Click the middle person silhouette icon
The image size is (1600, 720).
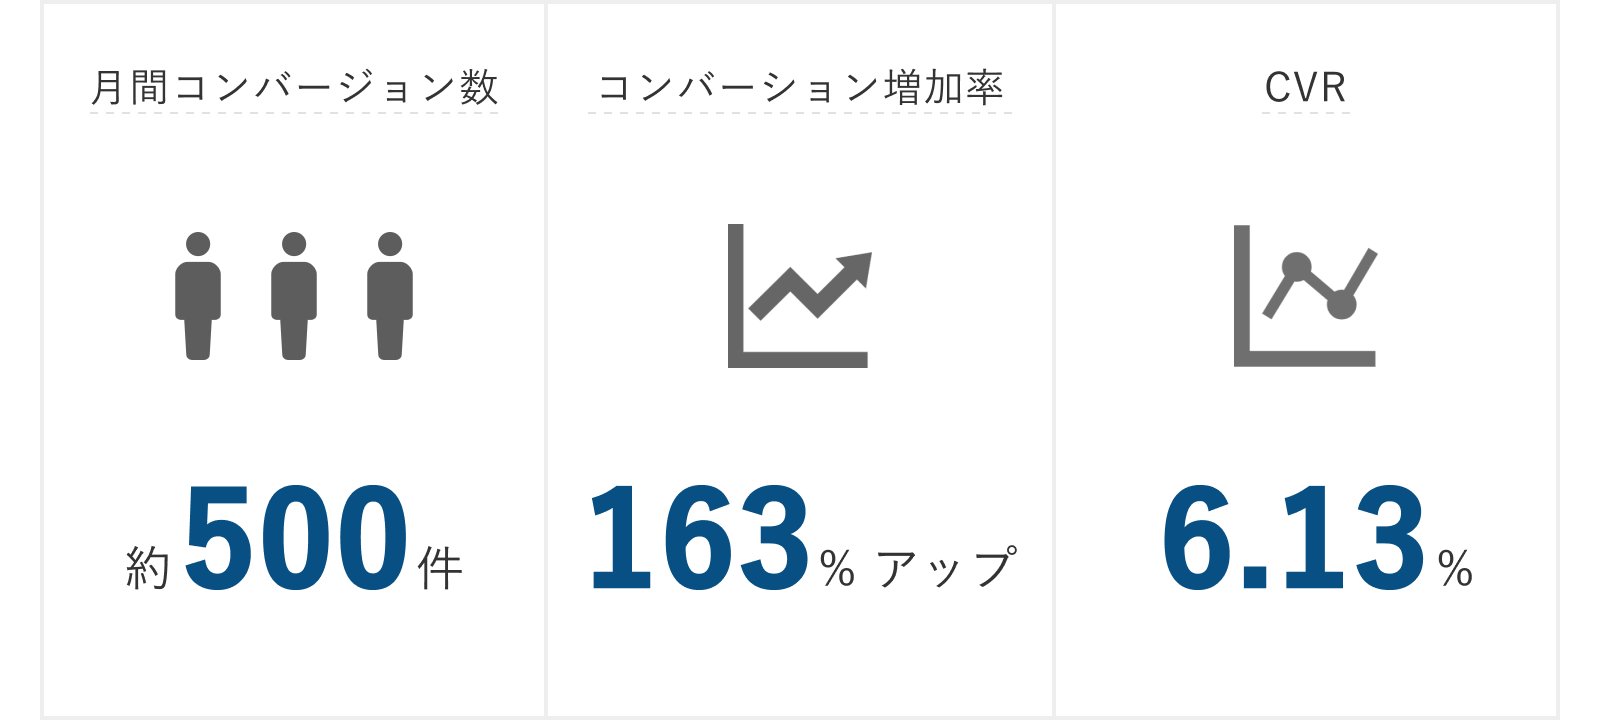[x=294, y=296]
